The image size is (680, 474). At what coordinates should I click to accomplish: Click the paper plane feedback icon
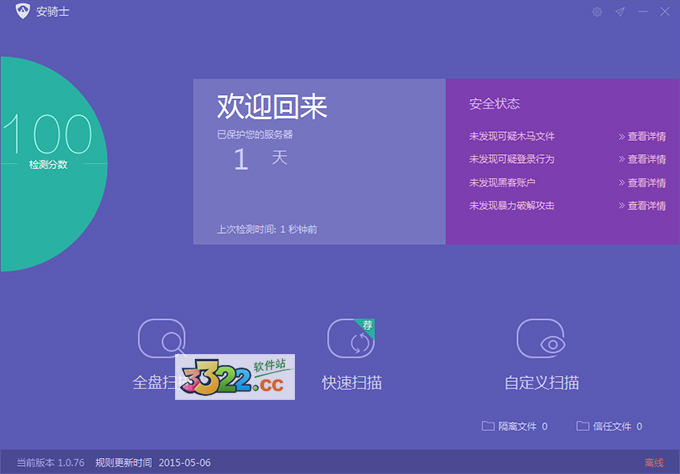click(620, 12)
